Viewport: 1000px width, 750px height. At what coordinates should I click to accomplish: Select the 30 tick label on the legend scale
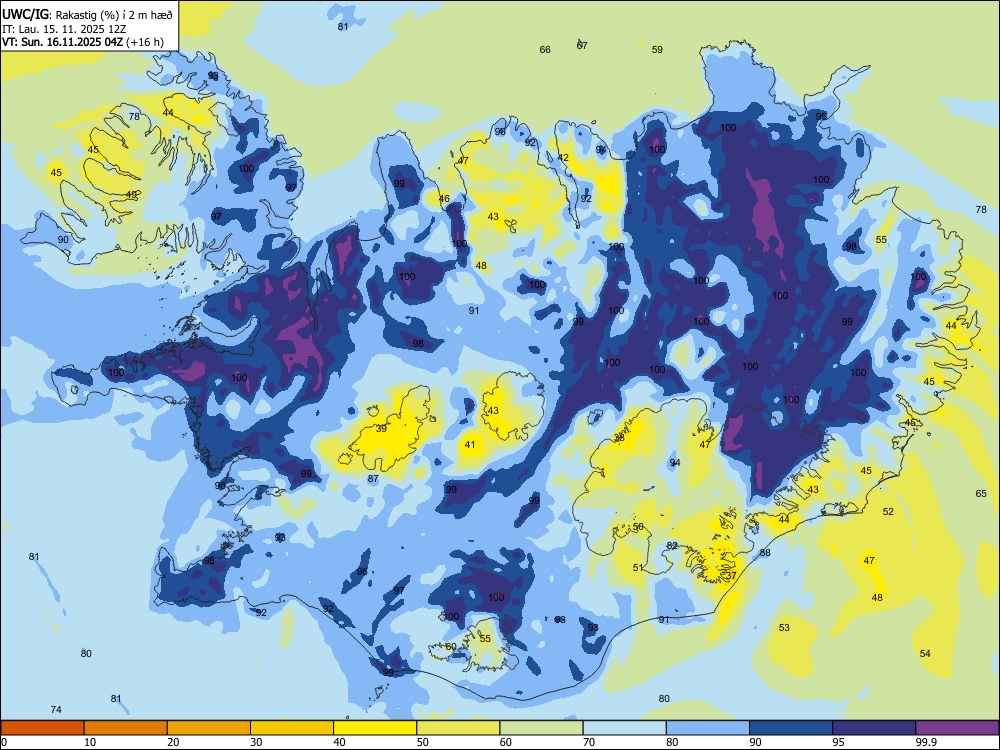click(256, 742)
